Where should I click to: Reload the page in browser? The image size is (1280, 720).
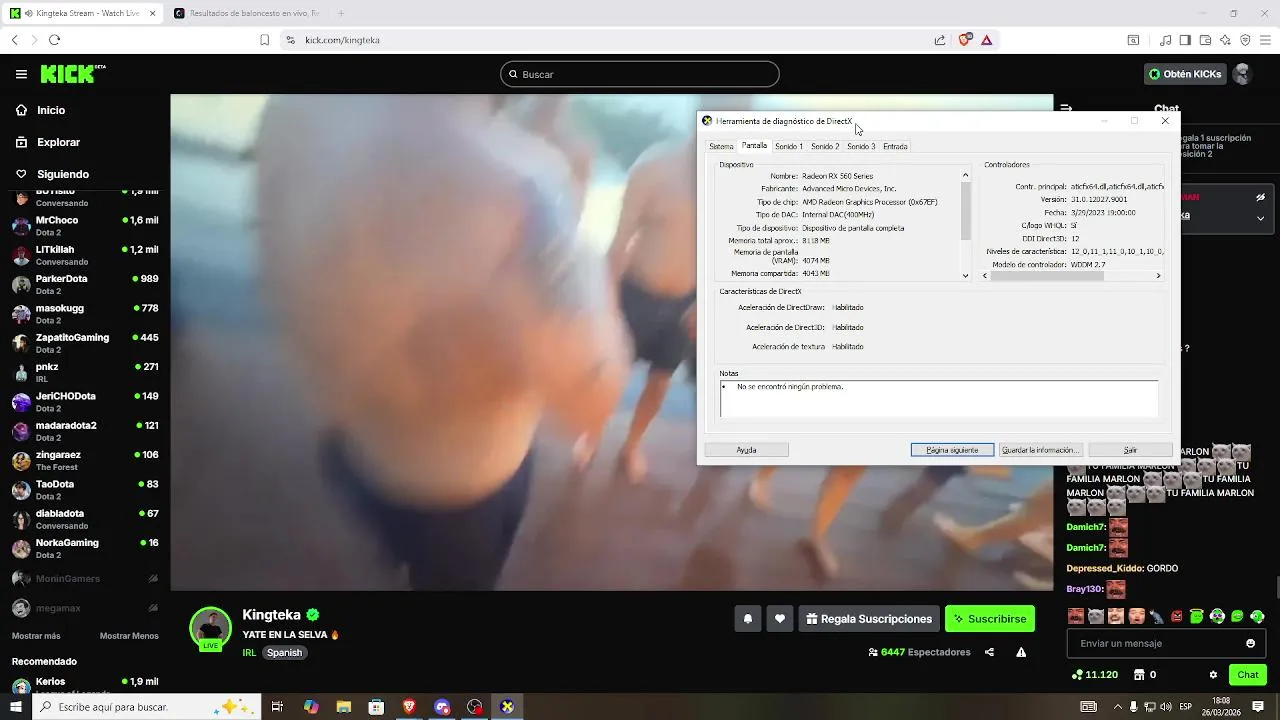pyautogui.click(x=54, y=40)
